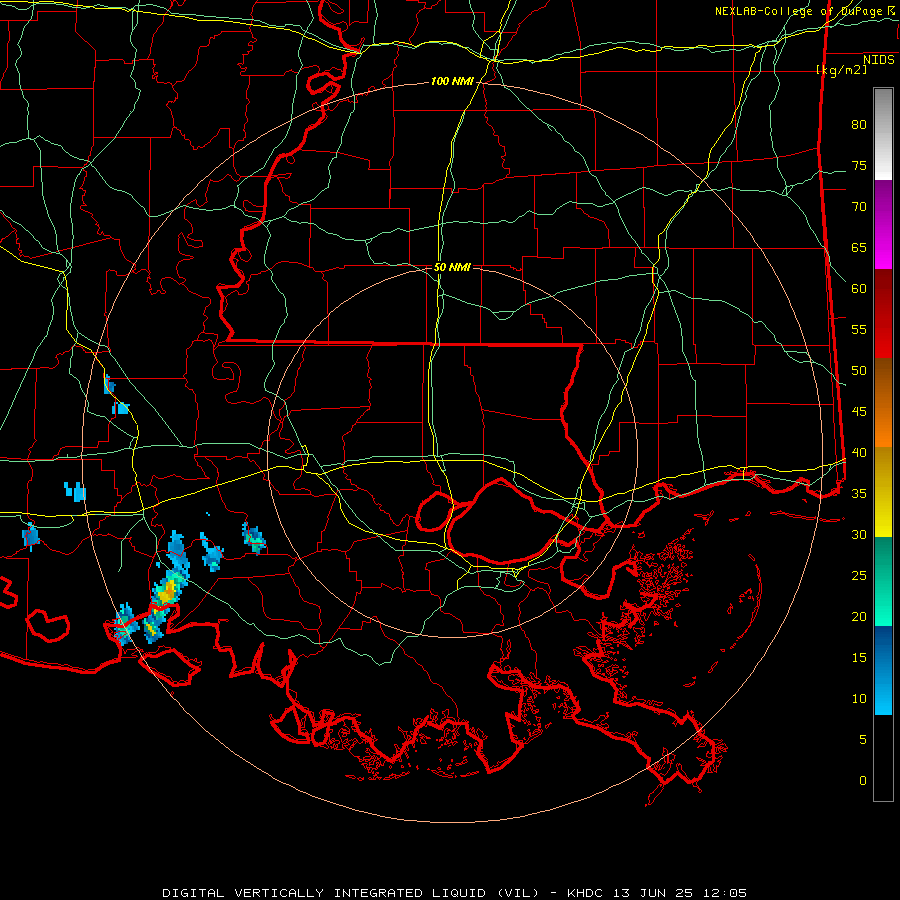Click the DIGITAL VERTICALLY INTEGRATED LIQUID (VIL) caption
This screenshot has width=900, height=900.
tap(352, 893)
